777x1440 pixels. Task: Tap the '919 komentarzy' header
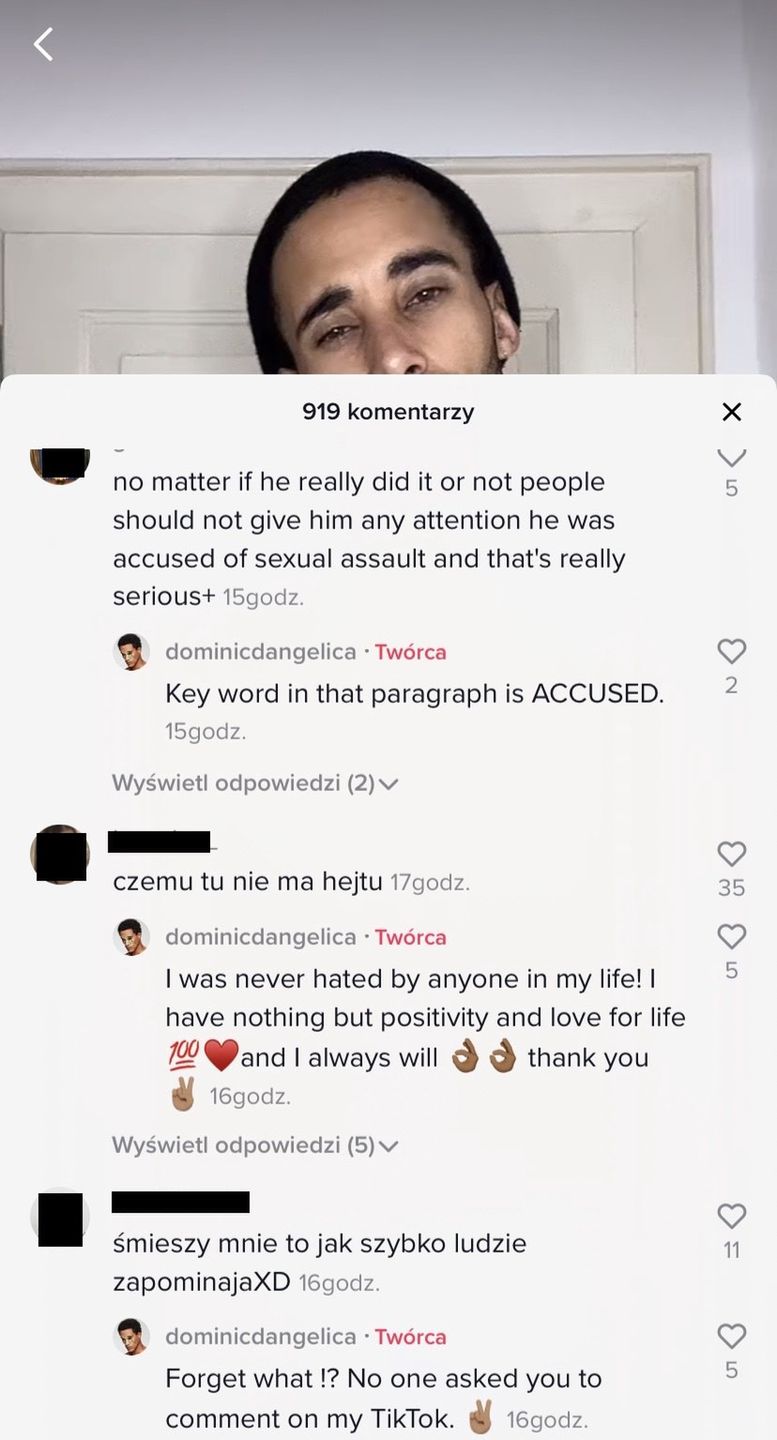[388, 412]
